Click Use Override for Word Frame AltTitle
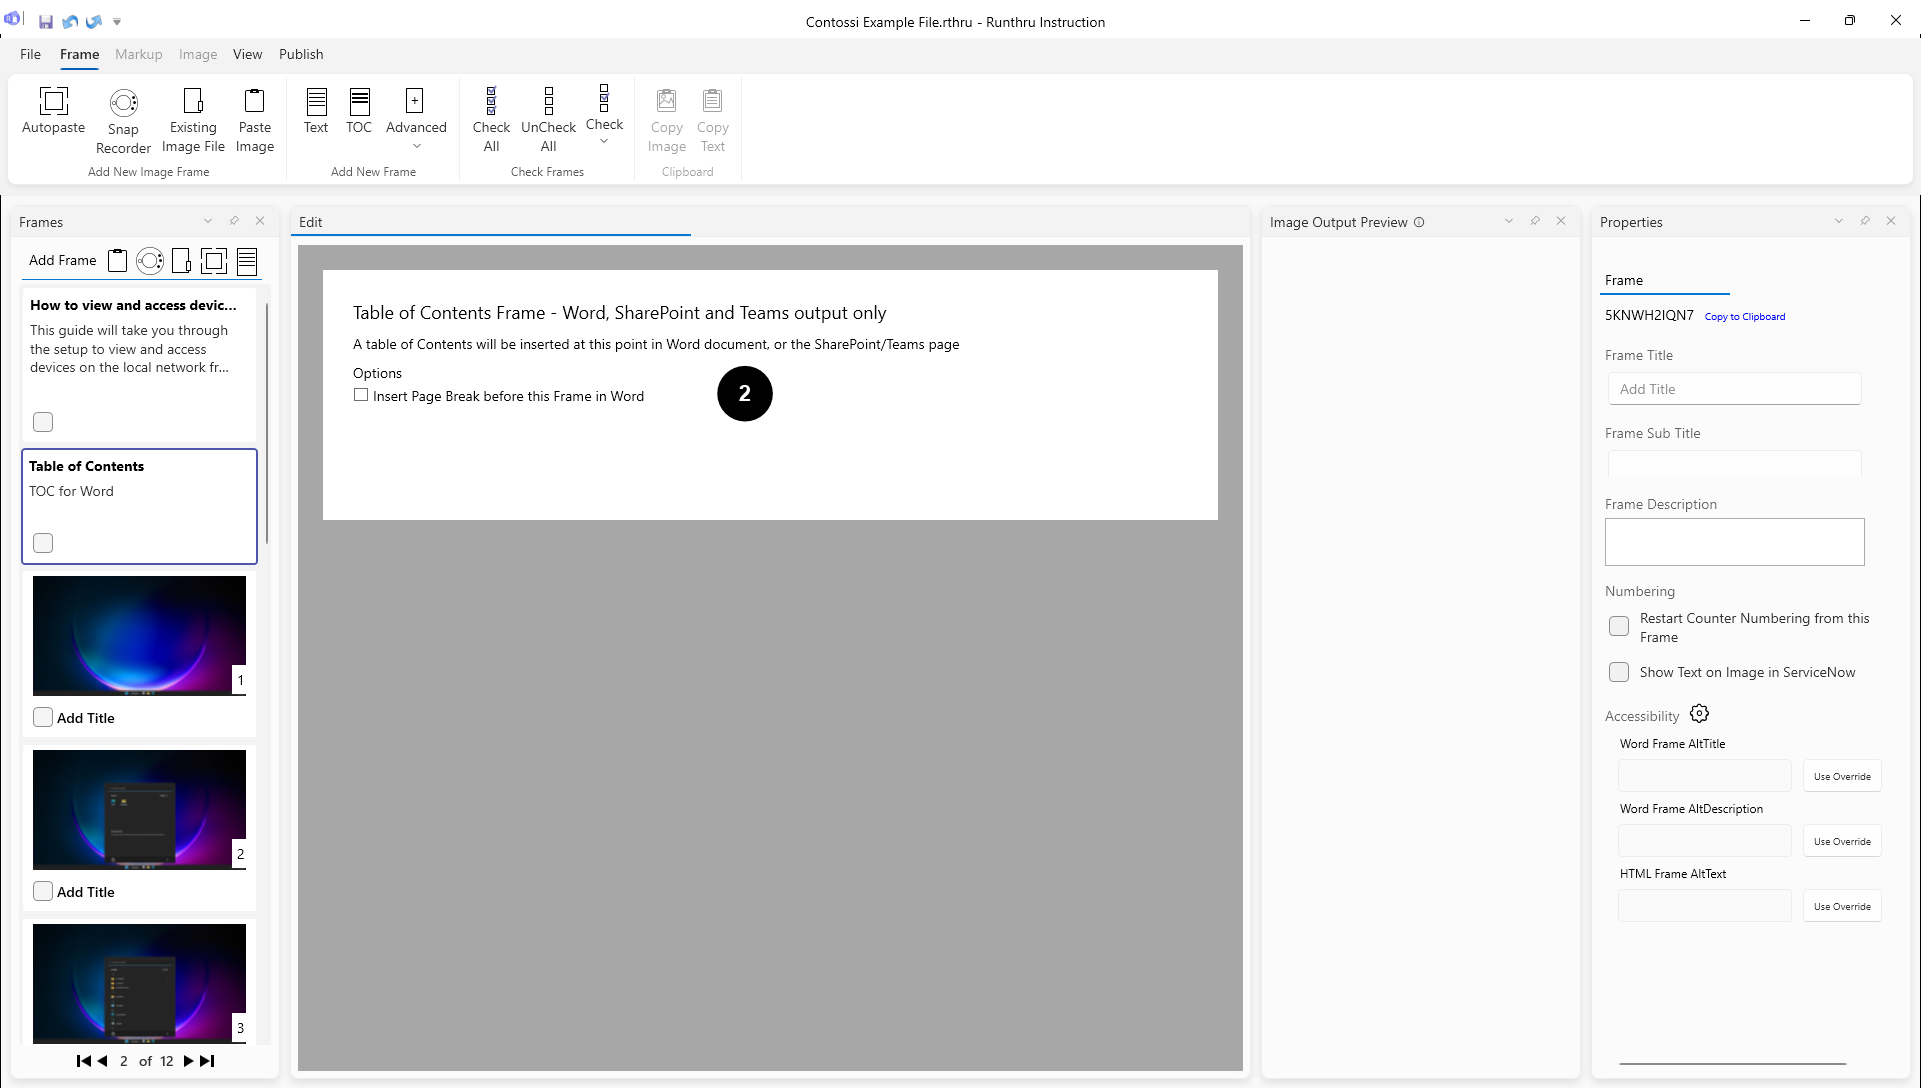 click(x=1842, y=776)
